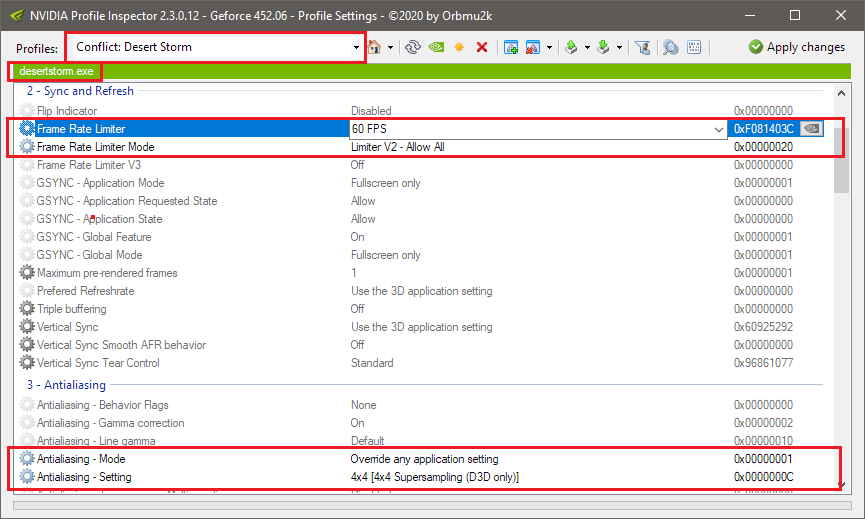Open the import profiles dropdown arrow

(619, 47)
